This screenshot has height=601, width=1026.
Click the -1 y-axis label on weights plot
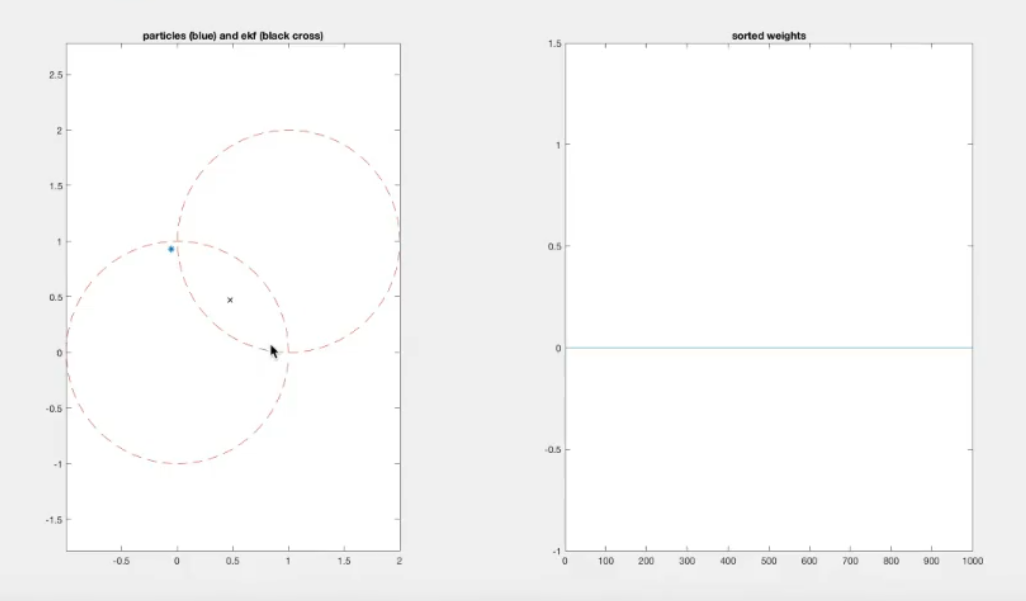[557, 551]
